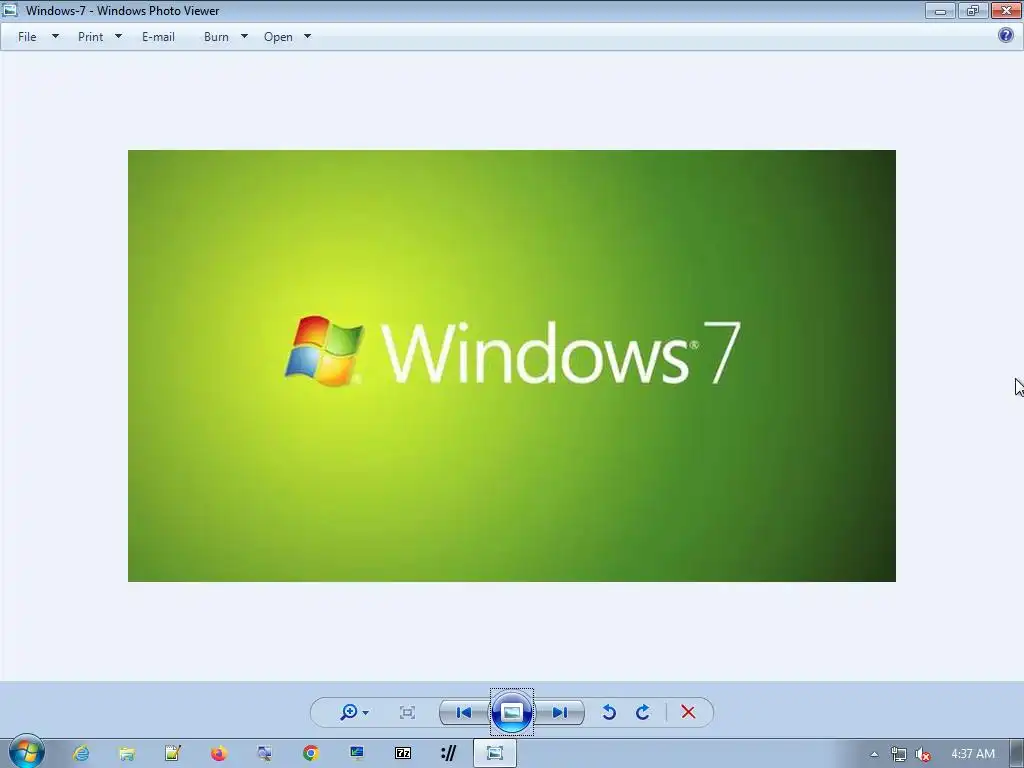
Task: Expand the Burn dropdown arrow
Action: pos(244,37)
